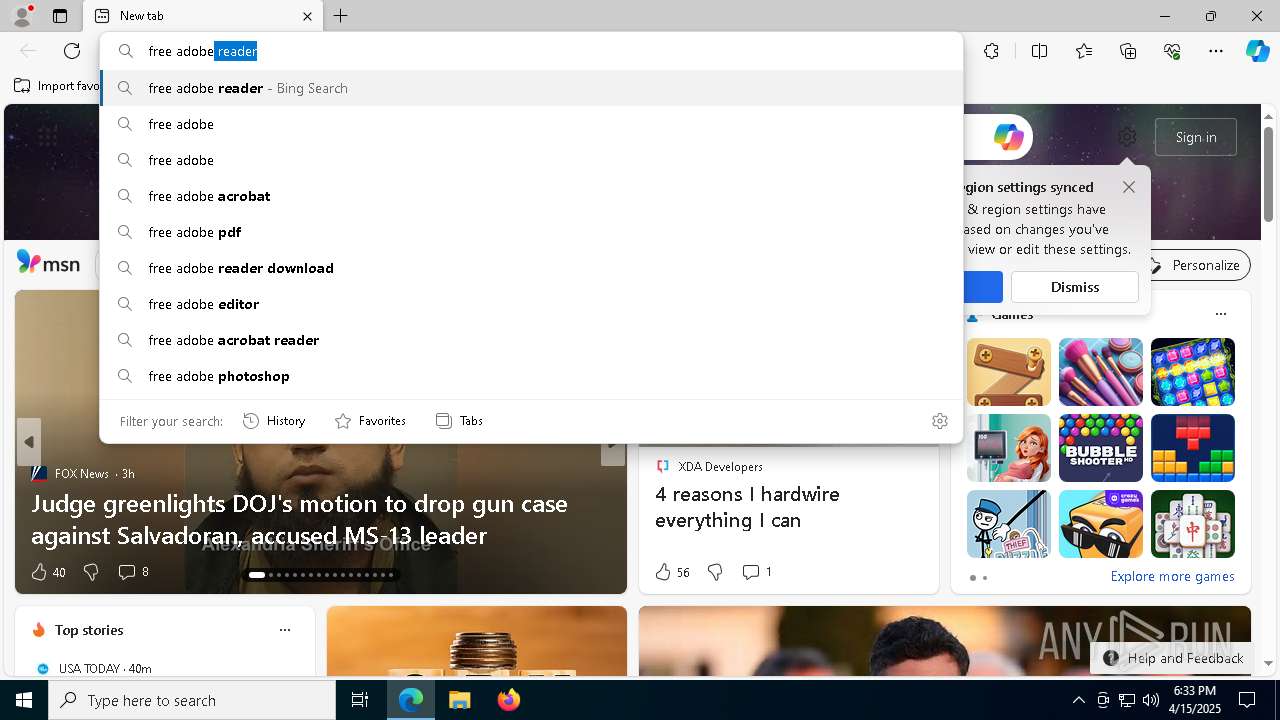
Task: Toggle Split screen view icon
Action: 1039,51
